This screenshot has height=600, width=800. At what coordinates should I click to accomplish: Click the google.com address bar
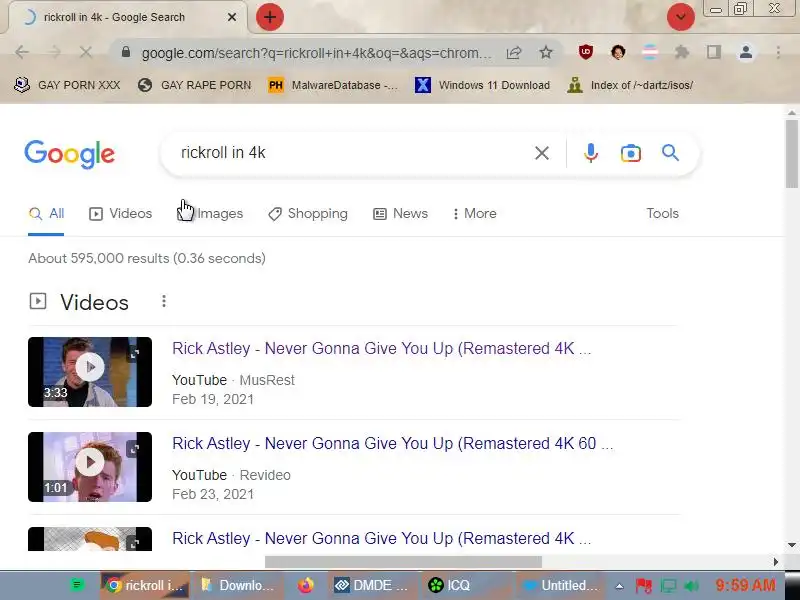click(x=316, y=53)
